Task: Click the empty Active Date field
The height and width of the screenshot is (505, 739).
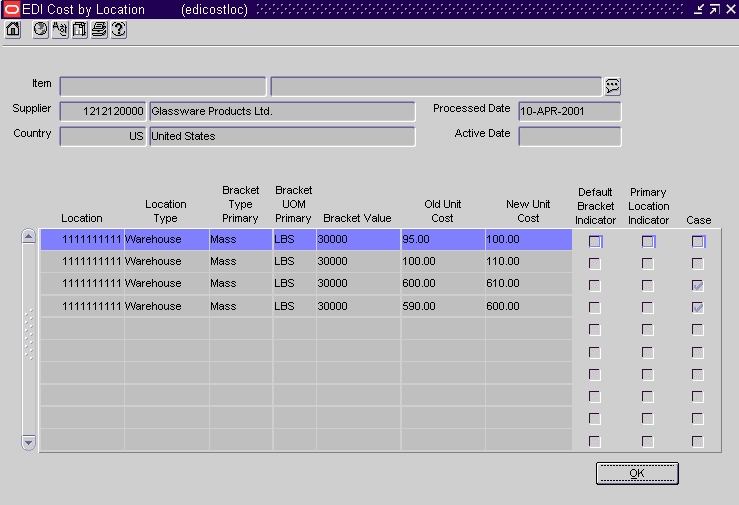Action: coord(570,136)
